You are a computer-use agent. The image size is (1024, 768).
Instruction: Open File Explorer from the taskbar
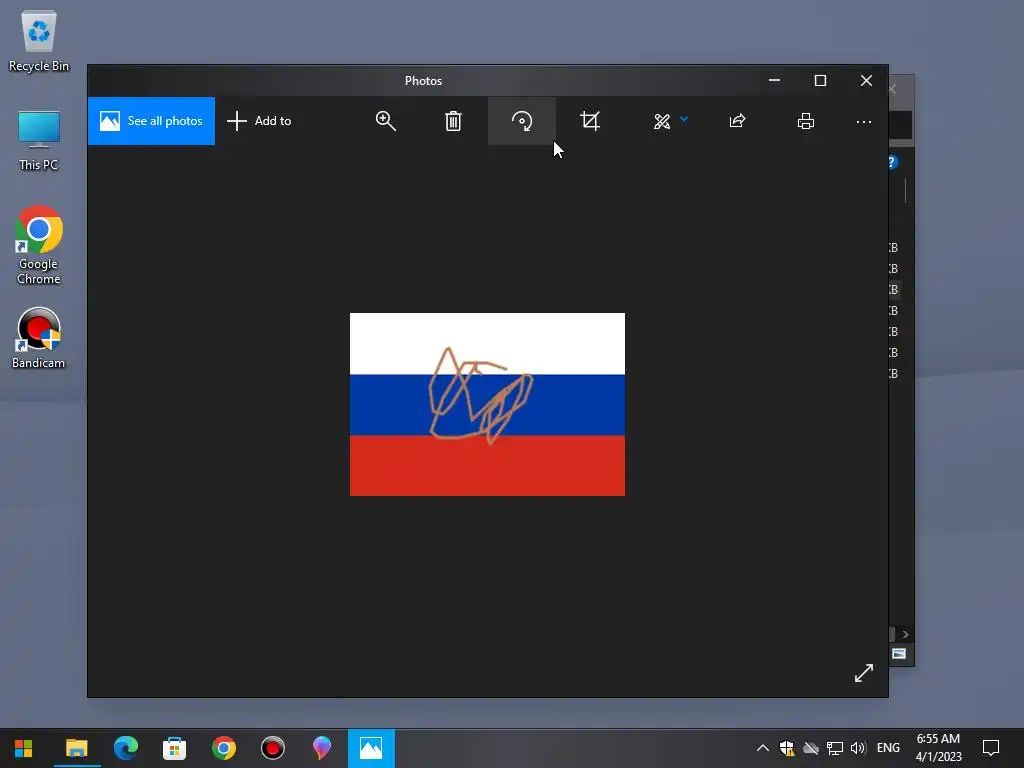point(76,748)
